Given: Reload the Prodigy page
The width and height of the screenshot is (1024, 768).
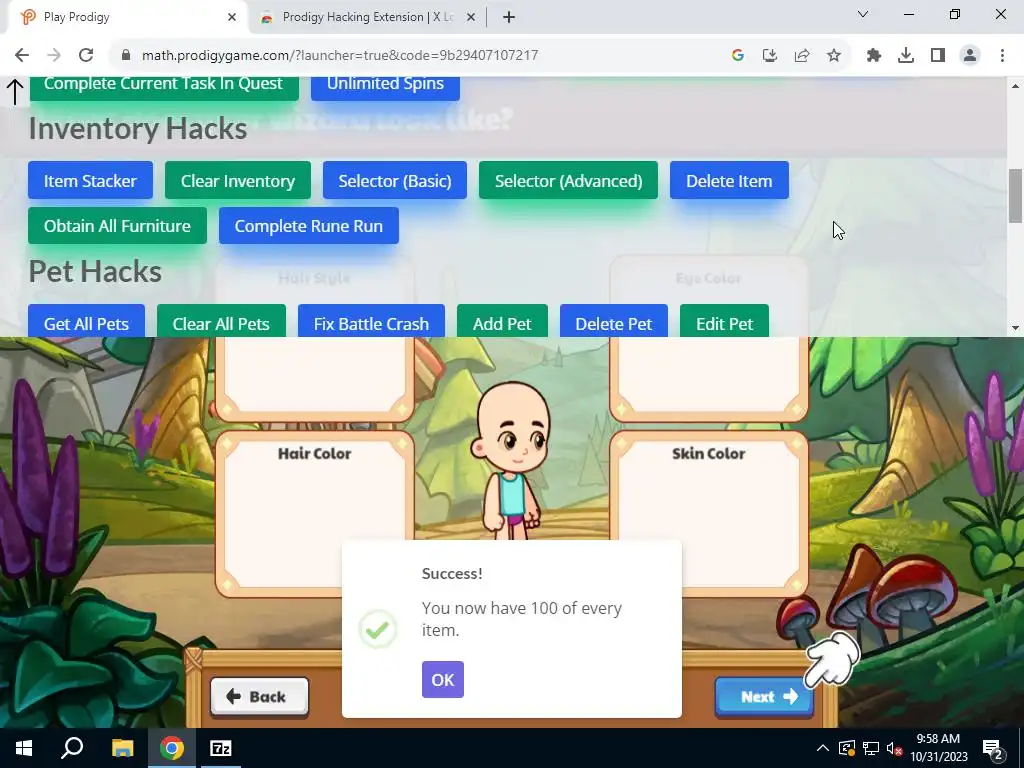Looking at the screenshot, I should pos(86,56).
